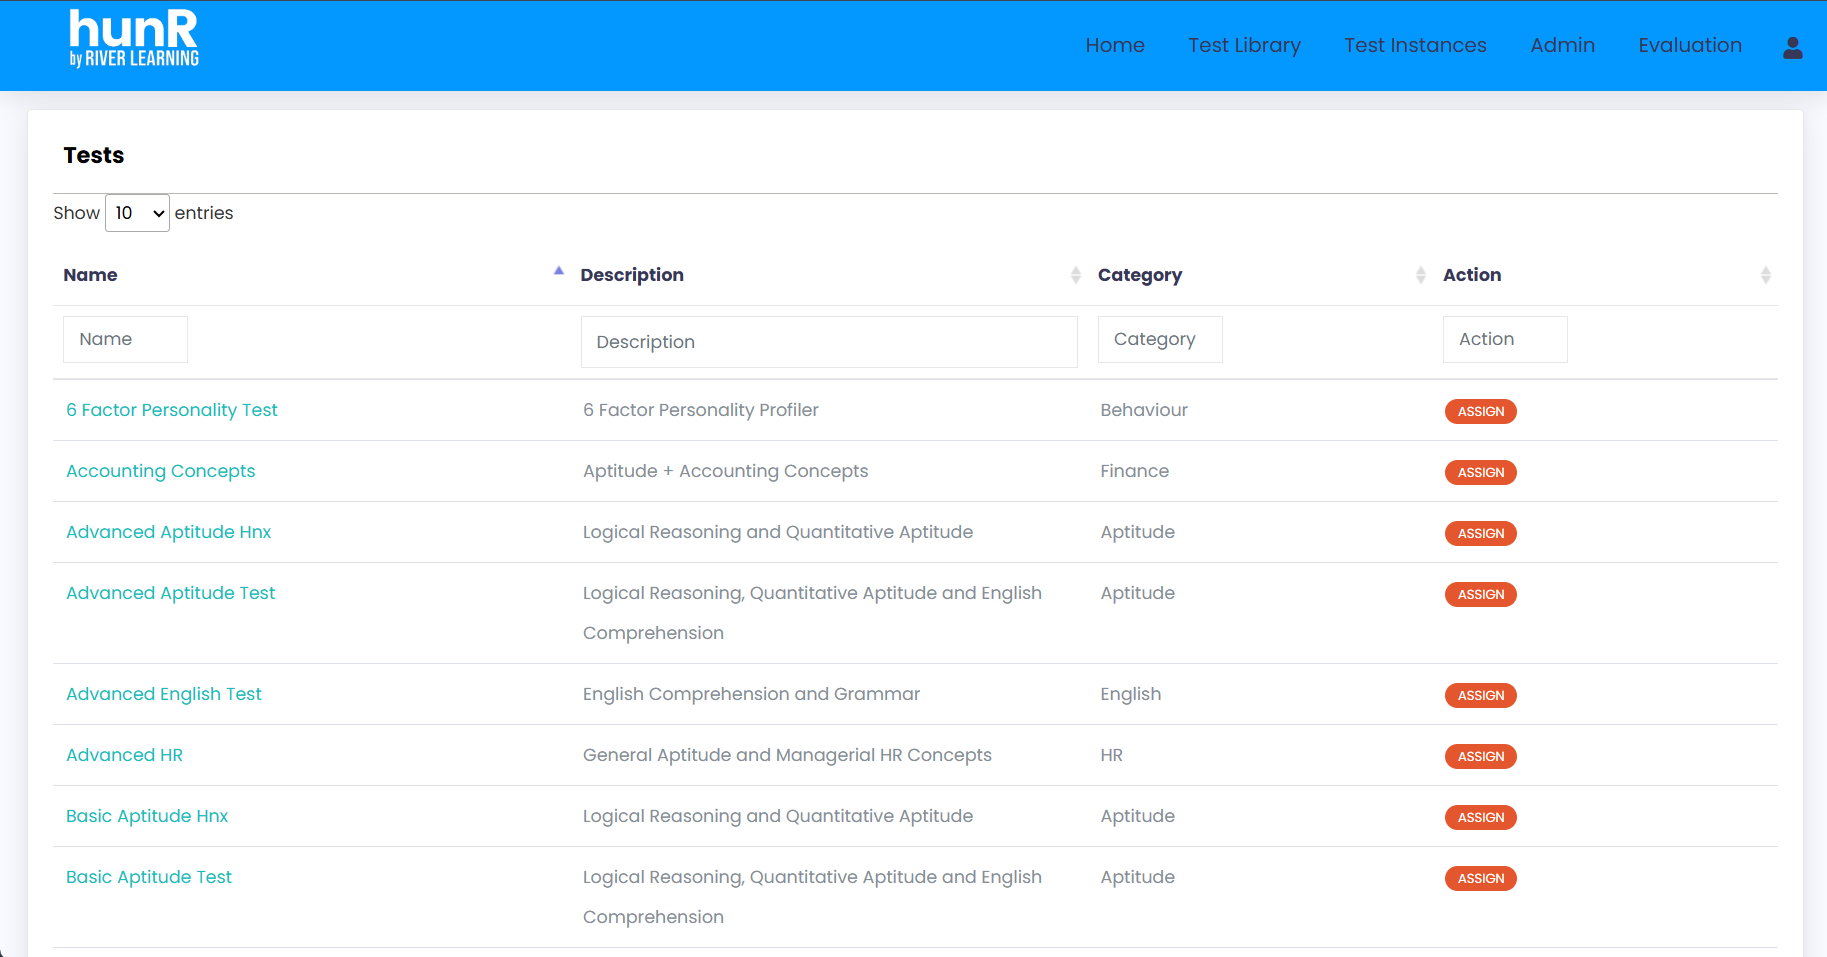Viewport: 1827px width, 957px height.
Task: Click the 'Aptitude + Accounting Concepts' description
Action: click(x=726, y=471)
